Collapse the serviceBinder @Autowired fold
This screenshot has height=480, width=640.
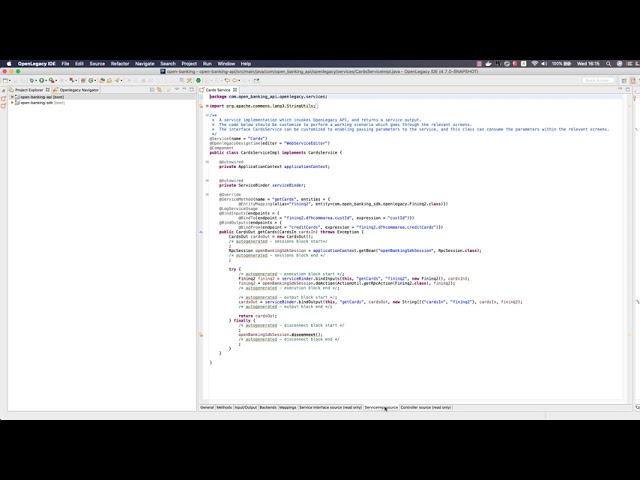click(x=207, y=180)
